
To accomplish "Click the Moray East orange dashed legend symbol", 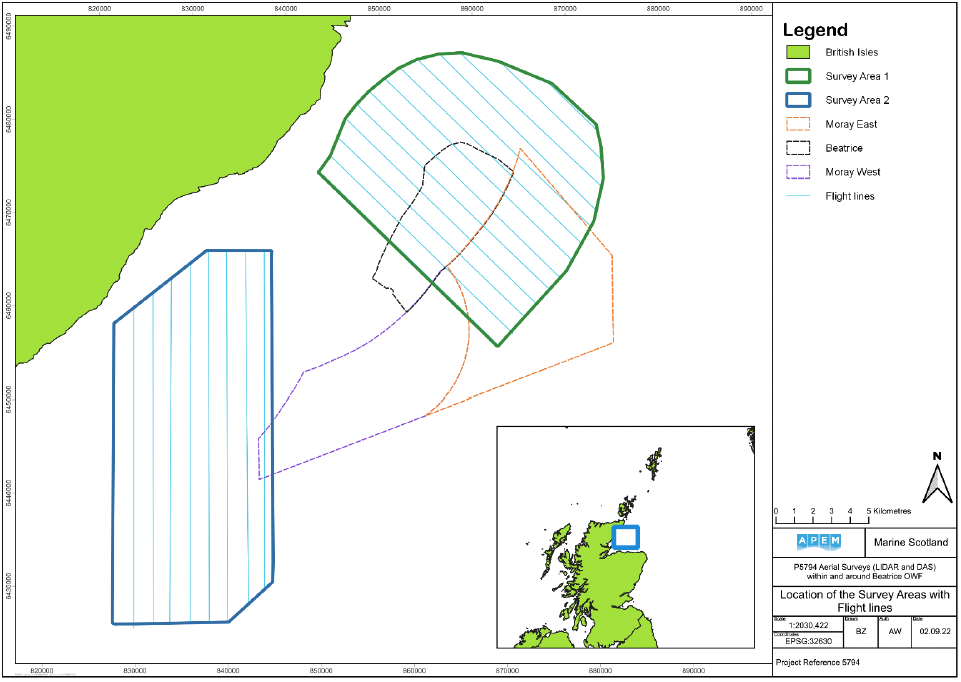I will tap(798, 124).
